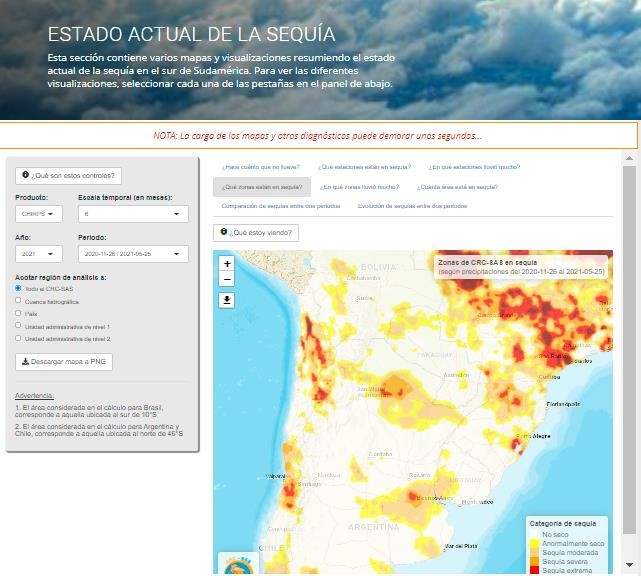The image size is (641, 576).
Task: Click the CRC-SAS logo on the map
Action: pos(238,565)
